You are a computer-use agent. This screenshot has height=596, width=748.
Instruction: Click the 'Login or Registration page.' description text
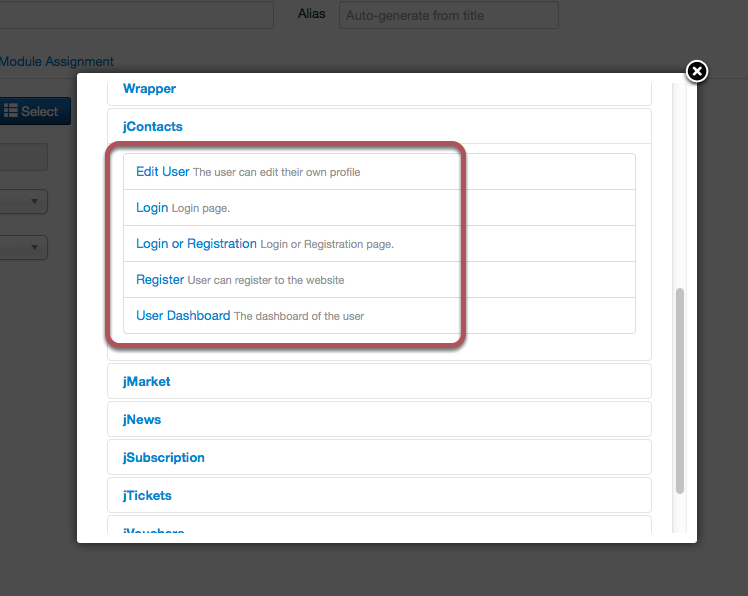coord(327,244)
